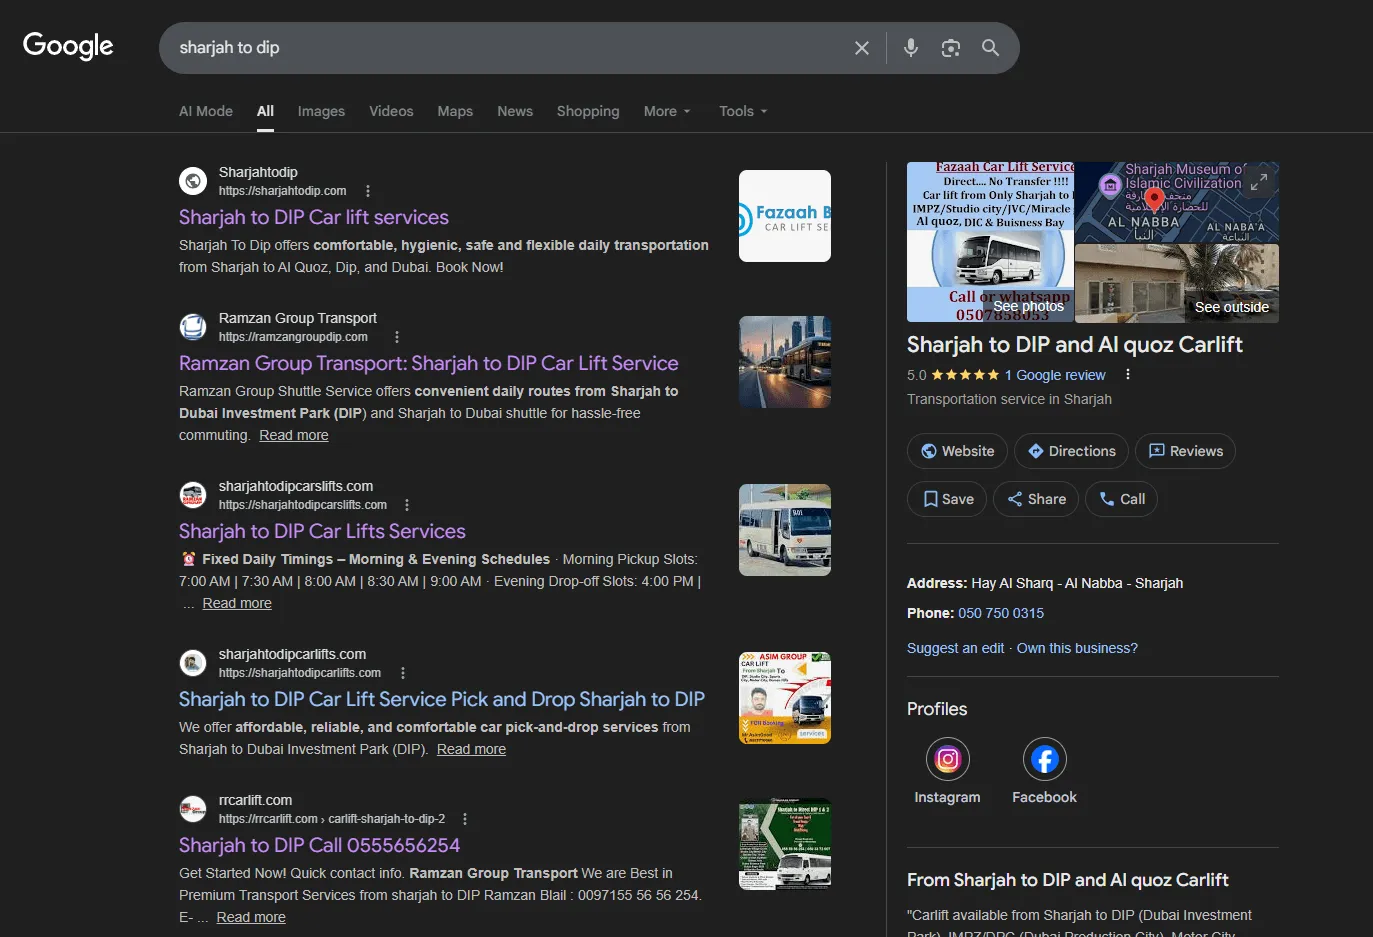Viewport: 1373px width, 937px height.
Task: Open options menu for sharjahtodipcarslifts.com result
Action: pos(407,505)
